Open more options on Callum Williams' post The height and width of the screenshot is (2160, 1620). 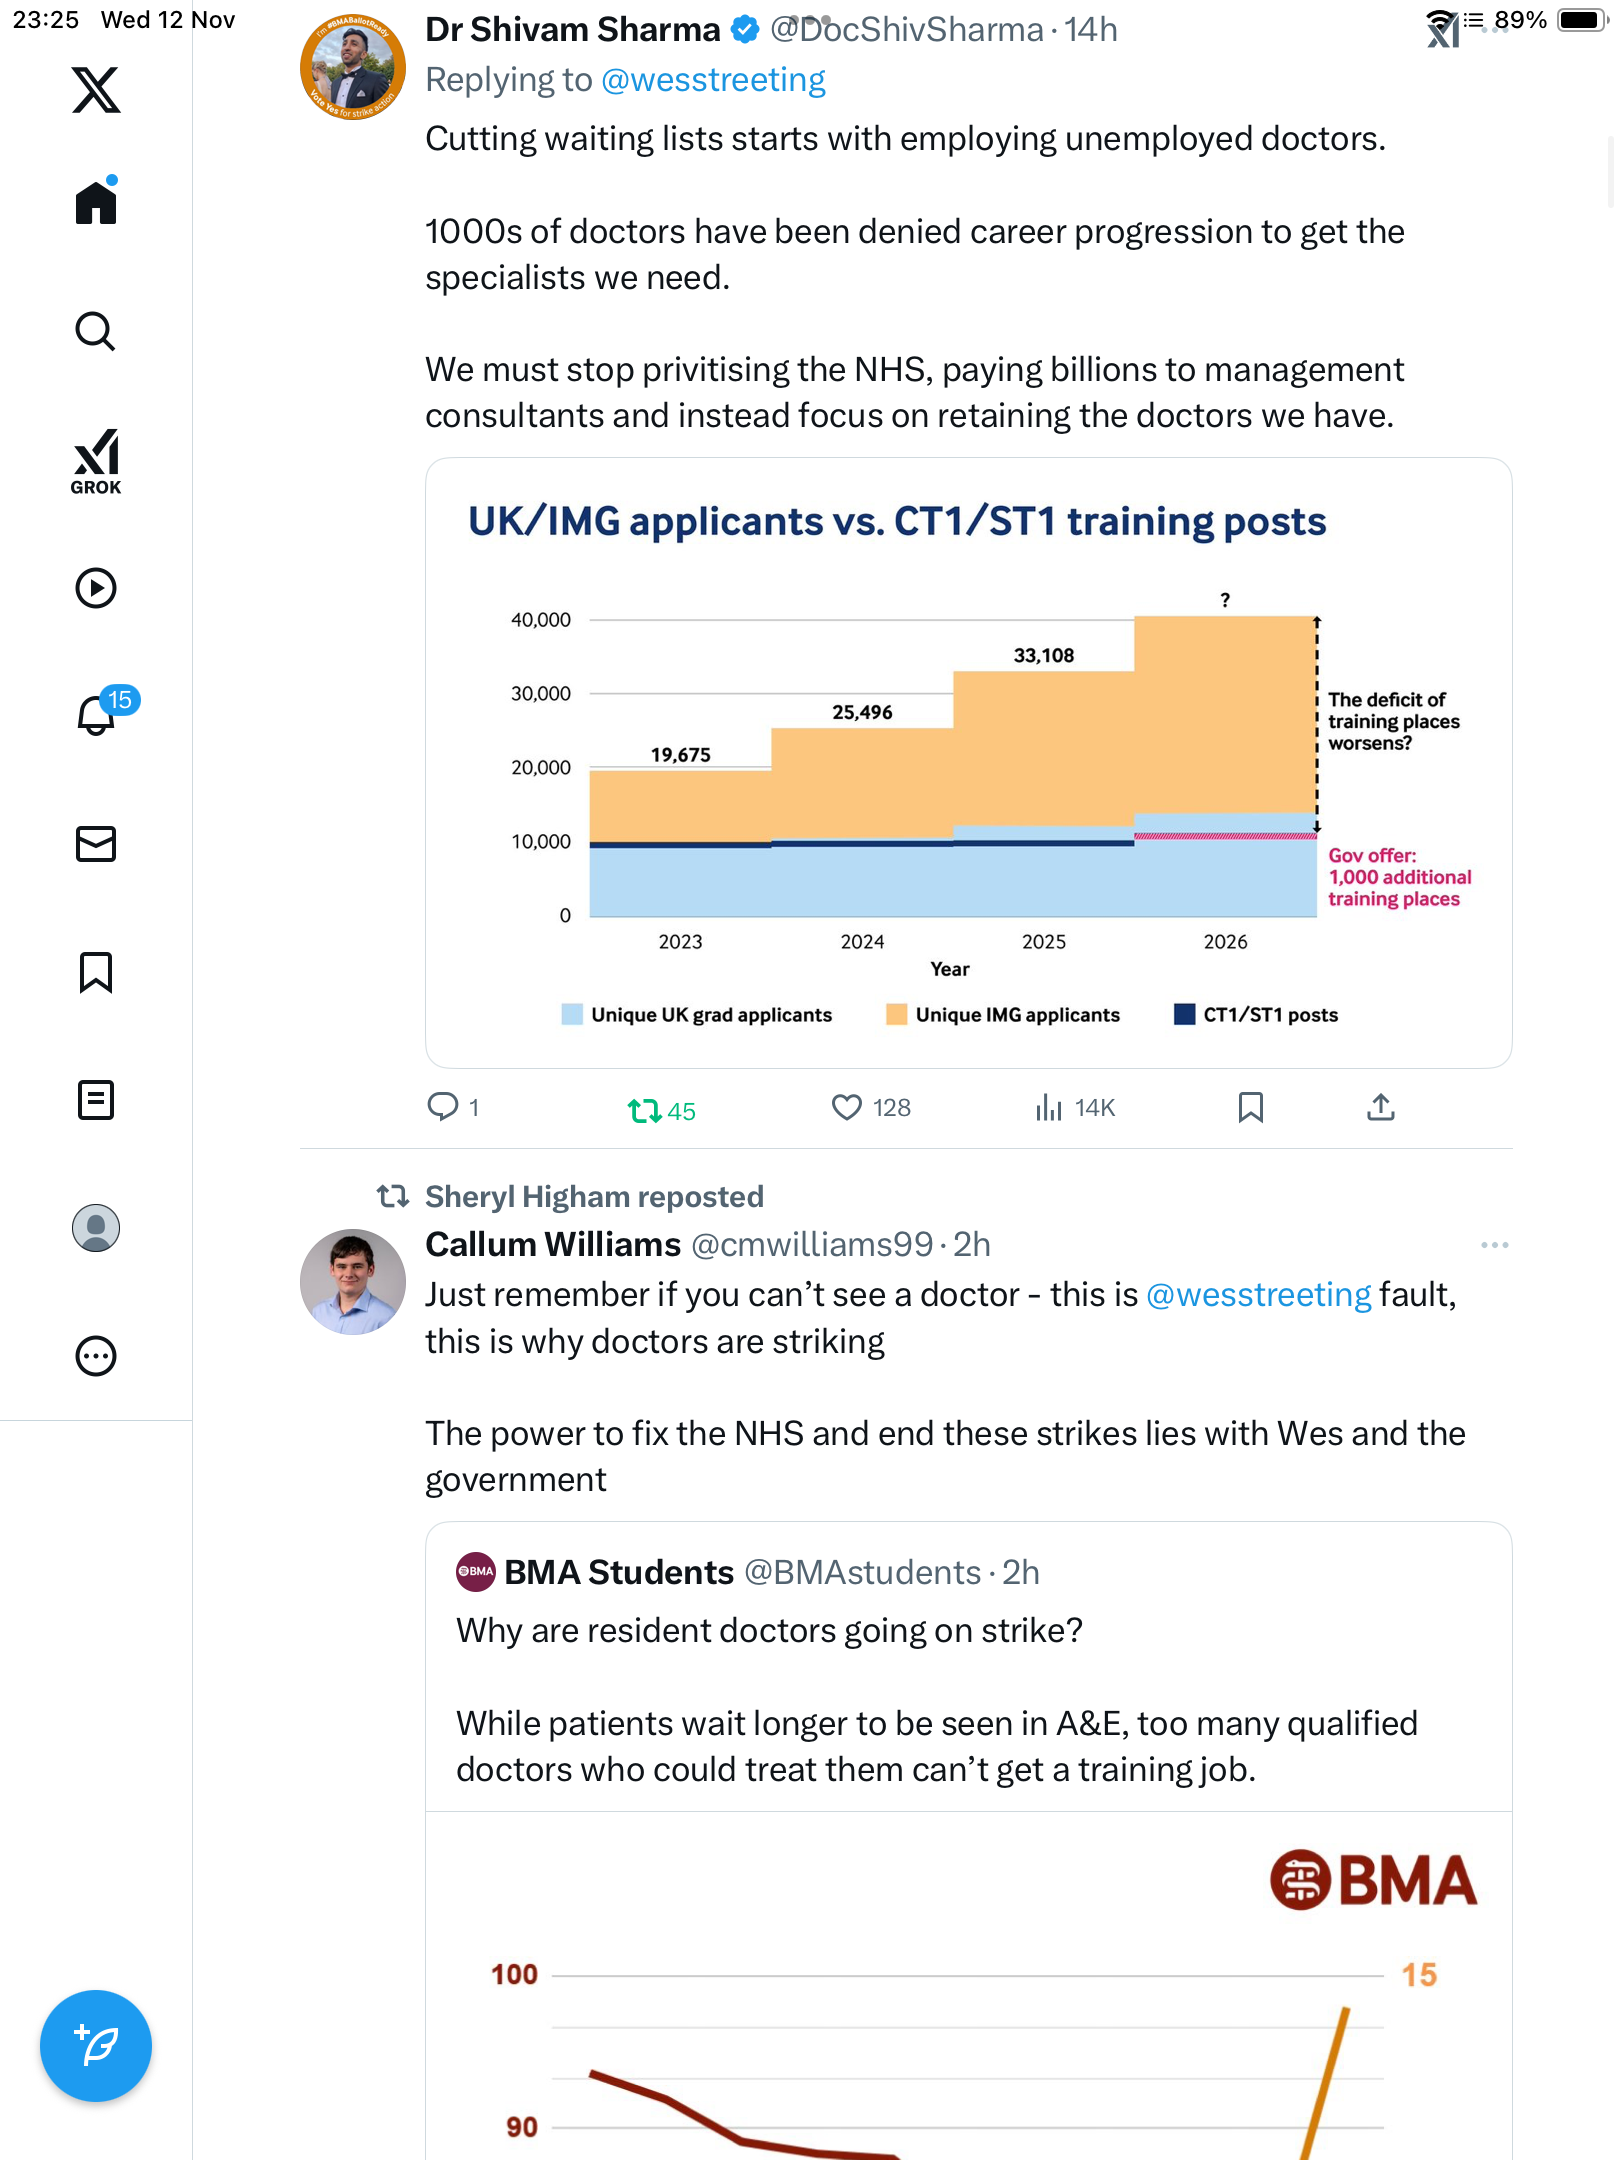[x=1494, y=1245]
